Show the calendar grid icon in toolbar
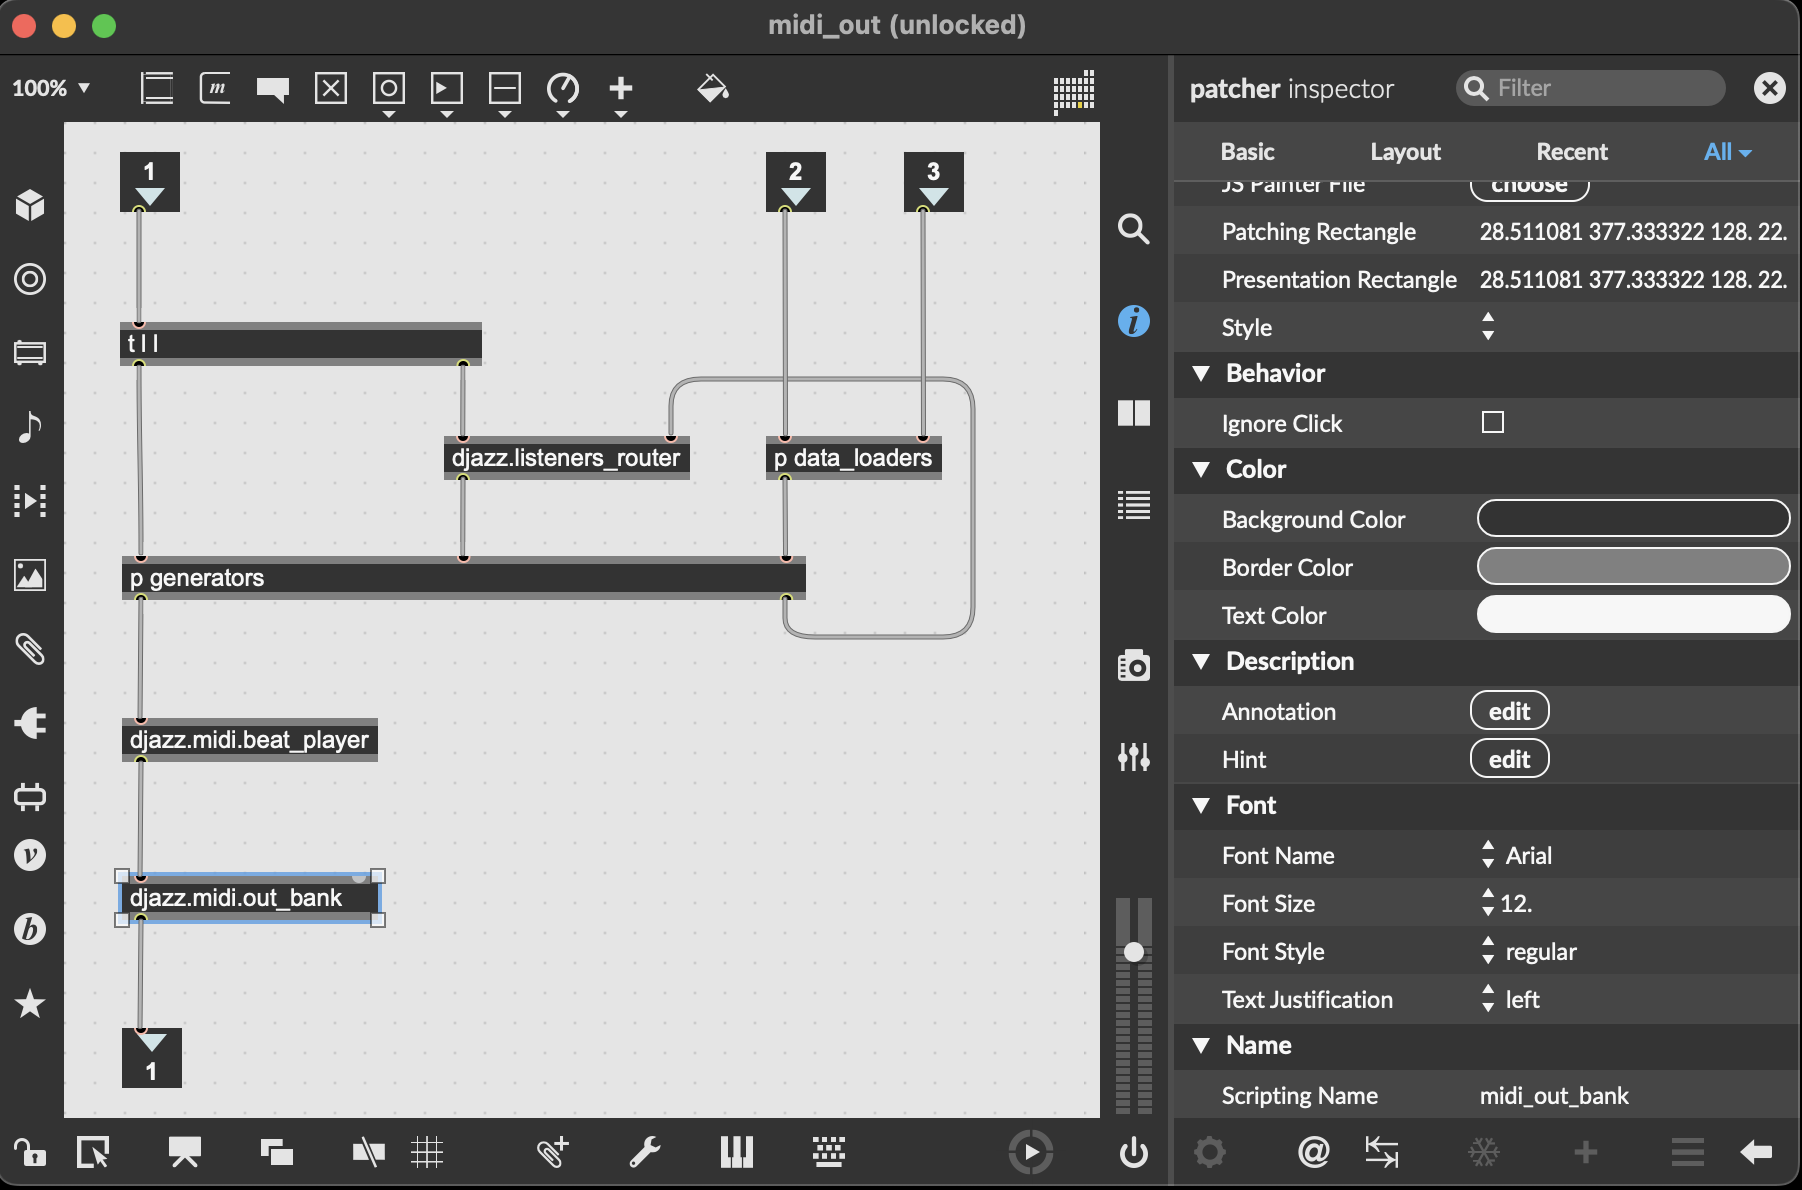1802x1190 pixels. click(x=1074, y=91)
